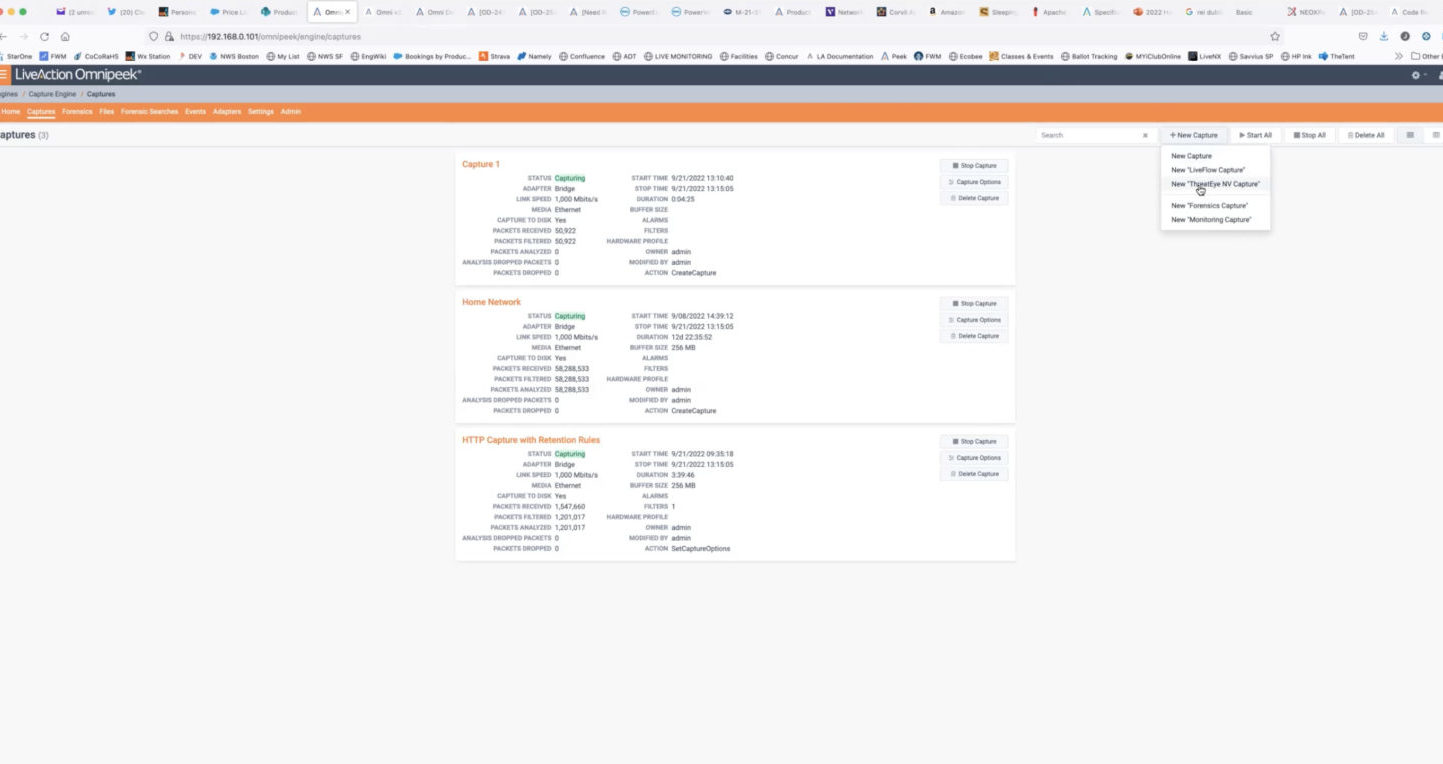Stop Capture for Capture 1
Image resolution: width=1443 pixels, height=764 pixels.
pos(974,166)
